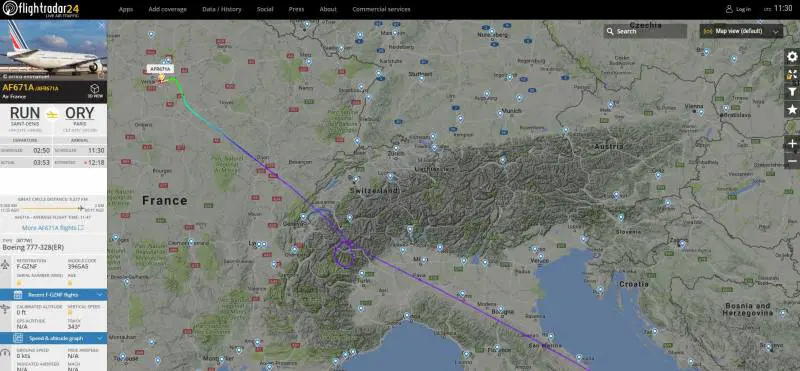Expand Recent F-GZNF flights section

[54, 295]
